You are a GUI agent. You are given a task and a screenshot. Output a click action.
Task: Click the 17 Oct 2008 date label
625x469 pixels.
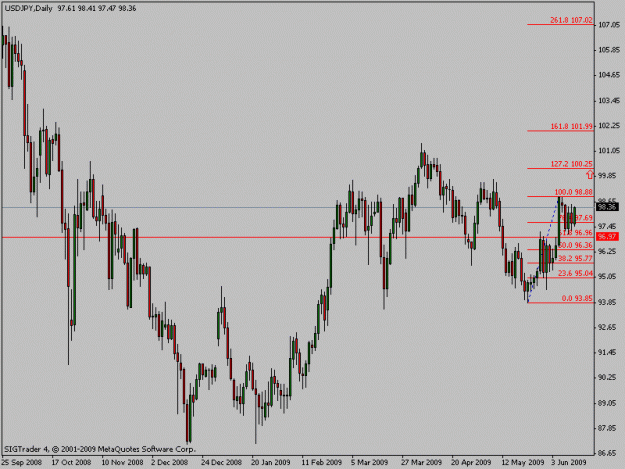click(x=71, y=462)
